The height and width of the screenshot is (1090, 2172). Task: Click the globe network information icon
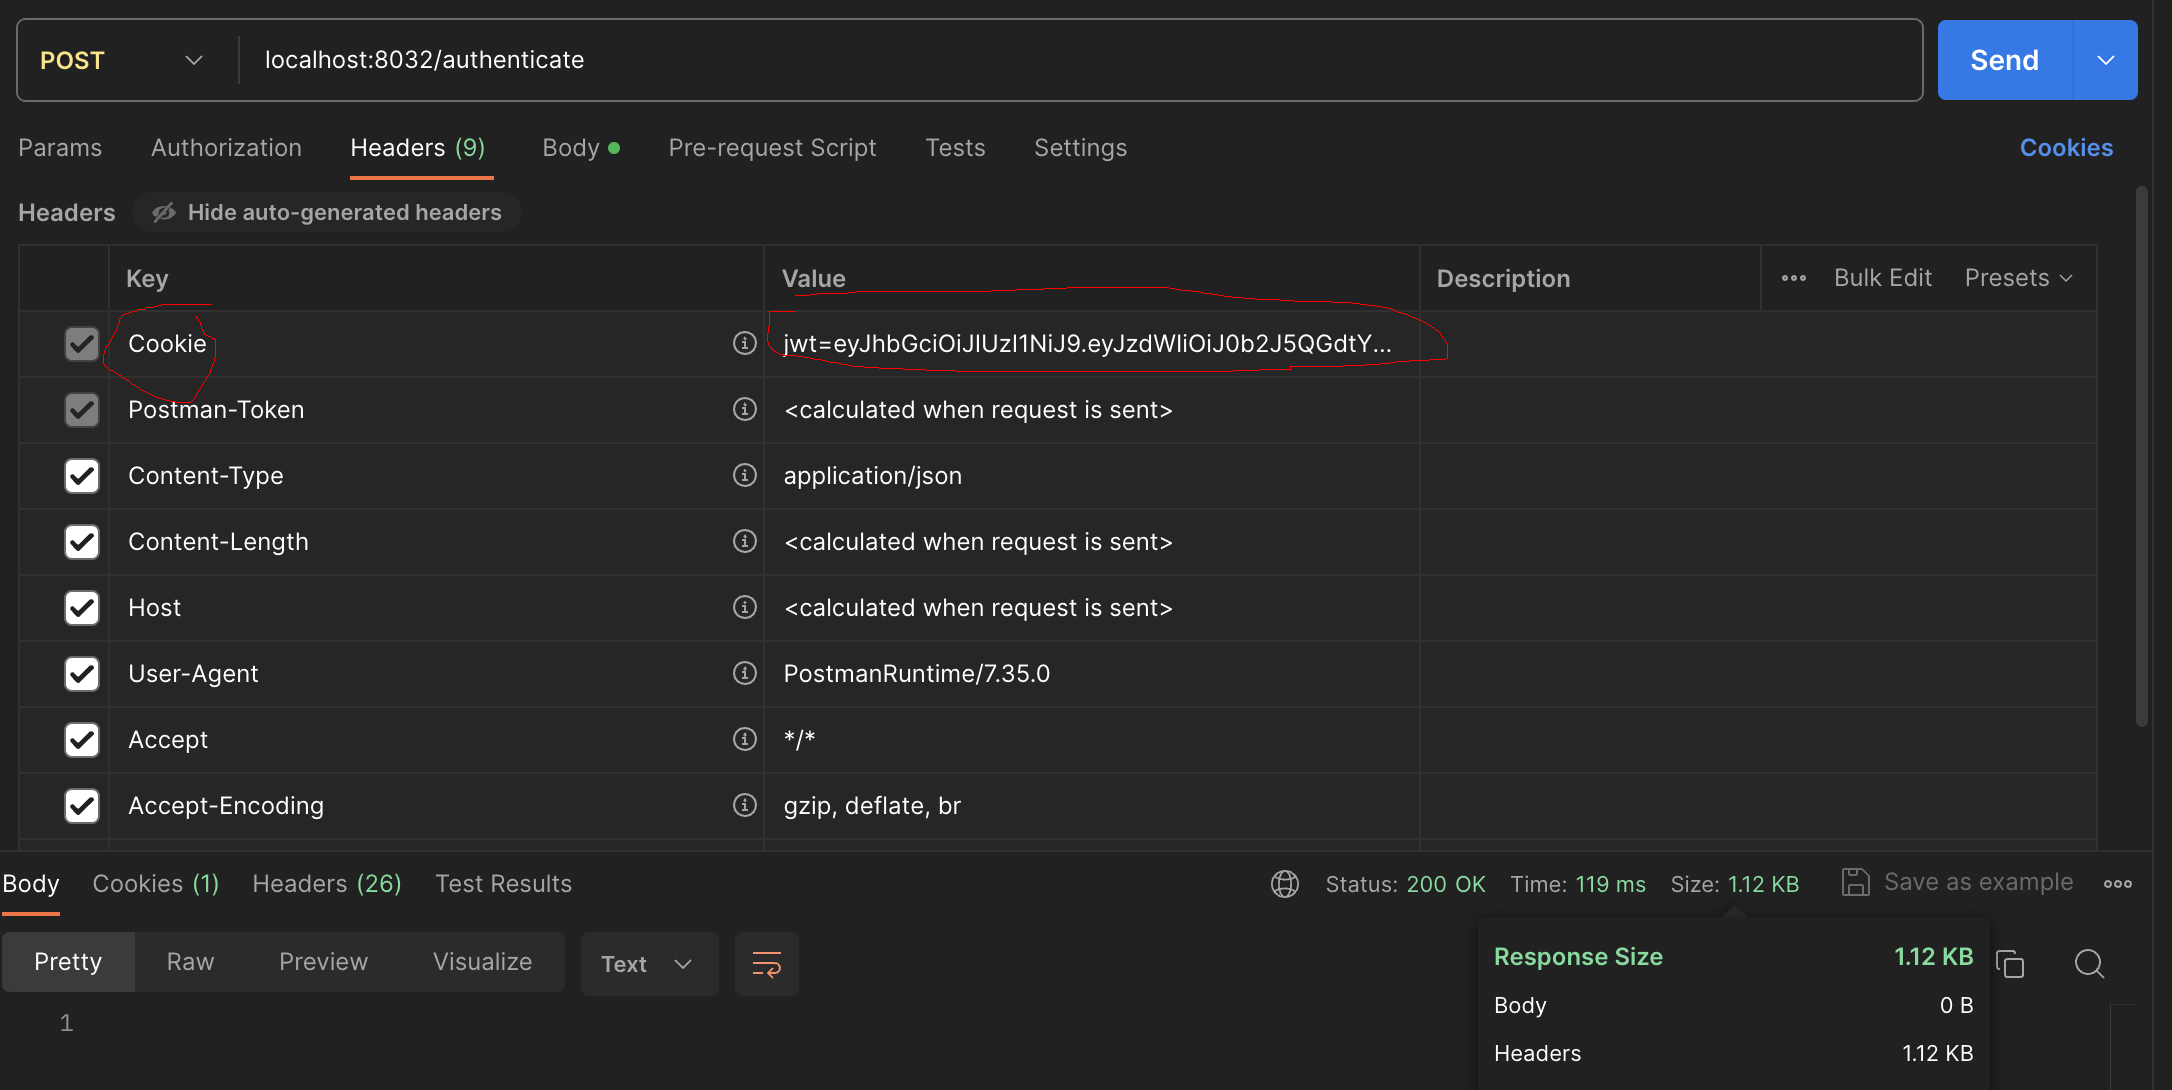point(1285,884)
